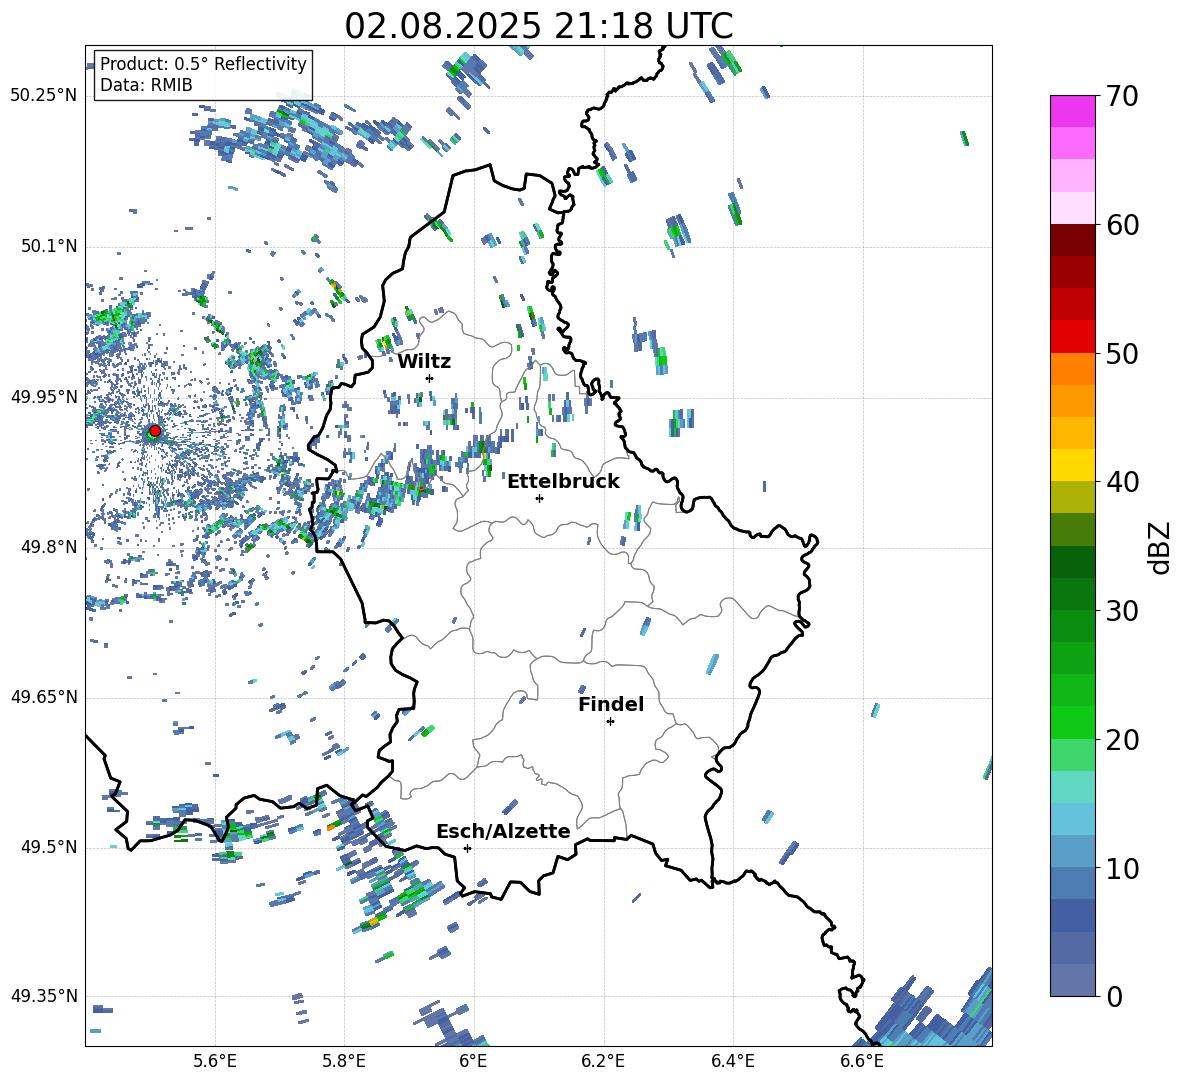
Task: Click the Esch/Alzette city label
Action: point(503,831)
